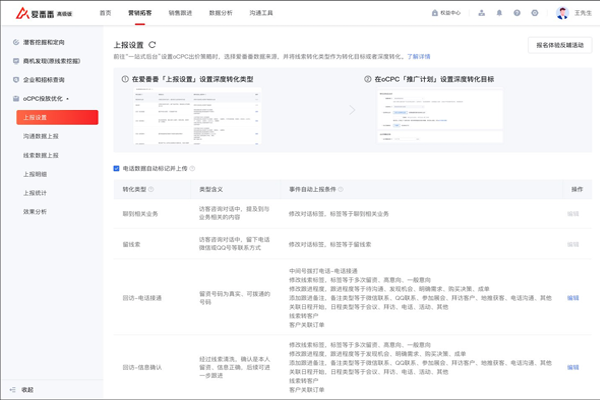Open the notification bell in top bar
Viewport: 600px width, 400px height.
[x=499, y=13]
